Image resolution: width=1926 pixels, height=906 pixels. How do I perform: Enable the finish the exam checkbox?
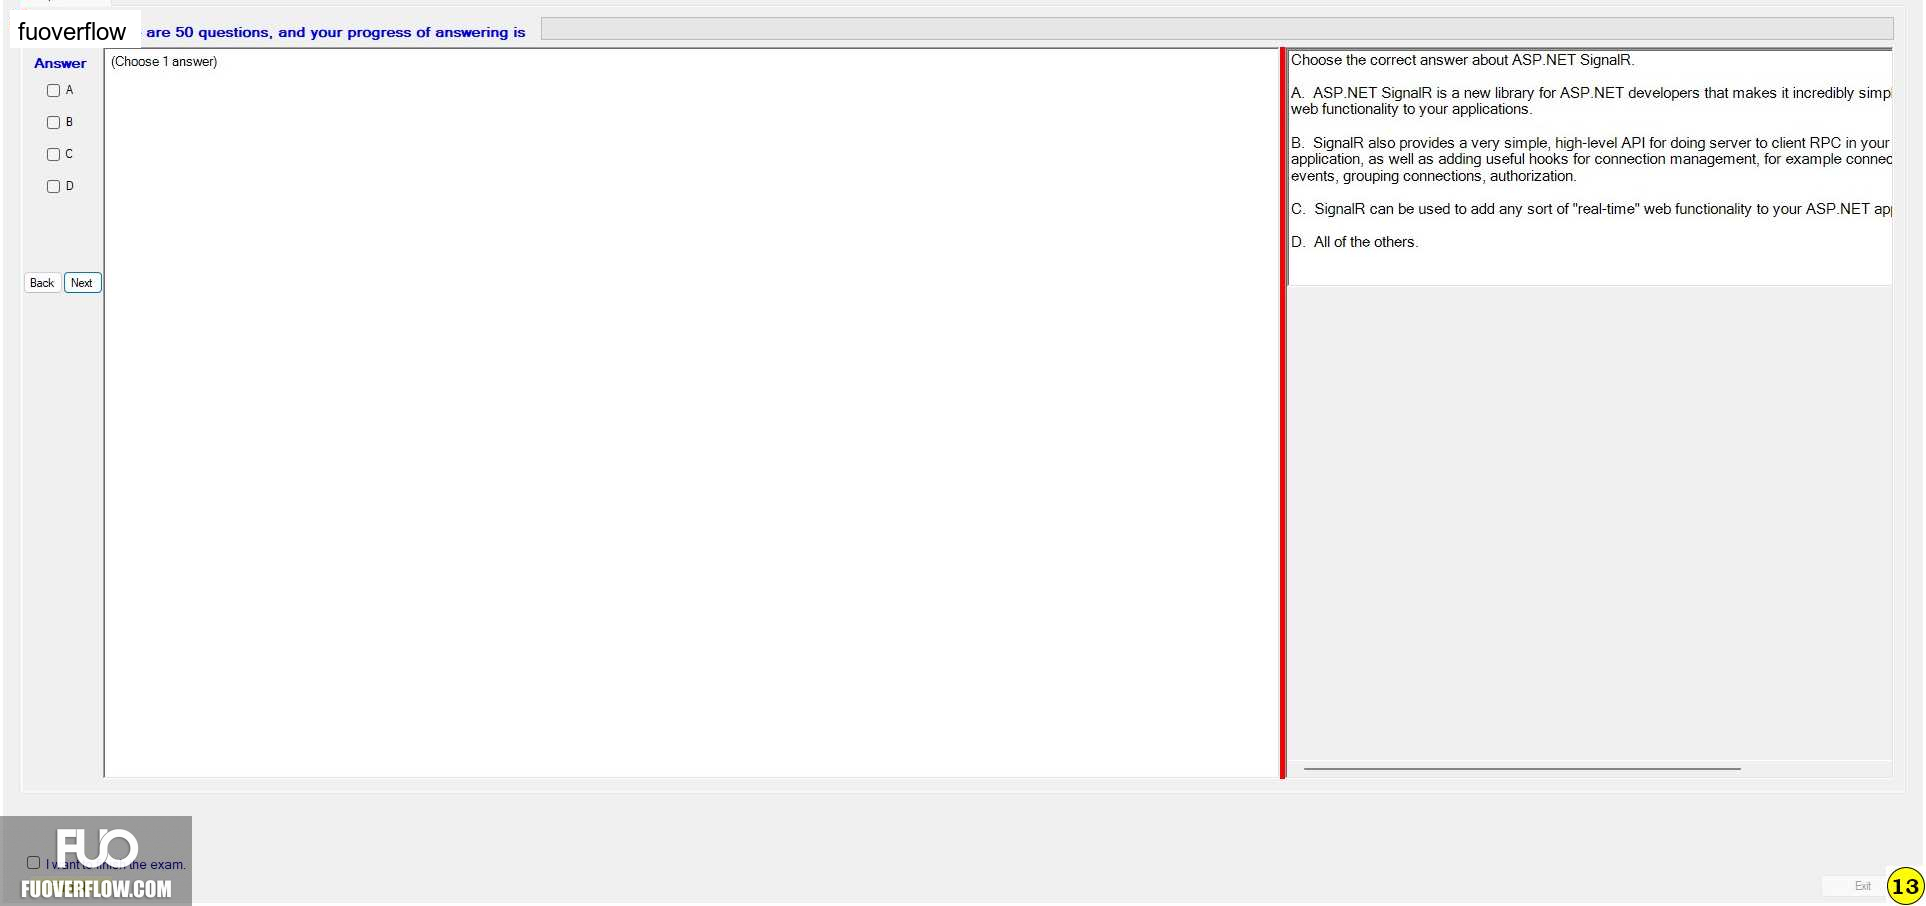(34, 863)
